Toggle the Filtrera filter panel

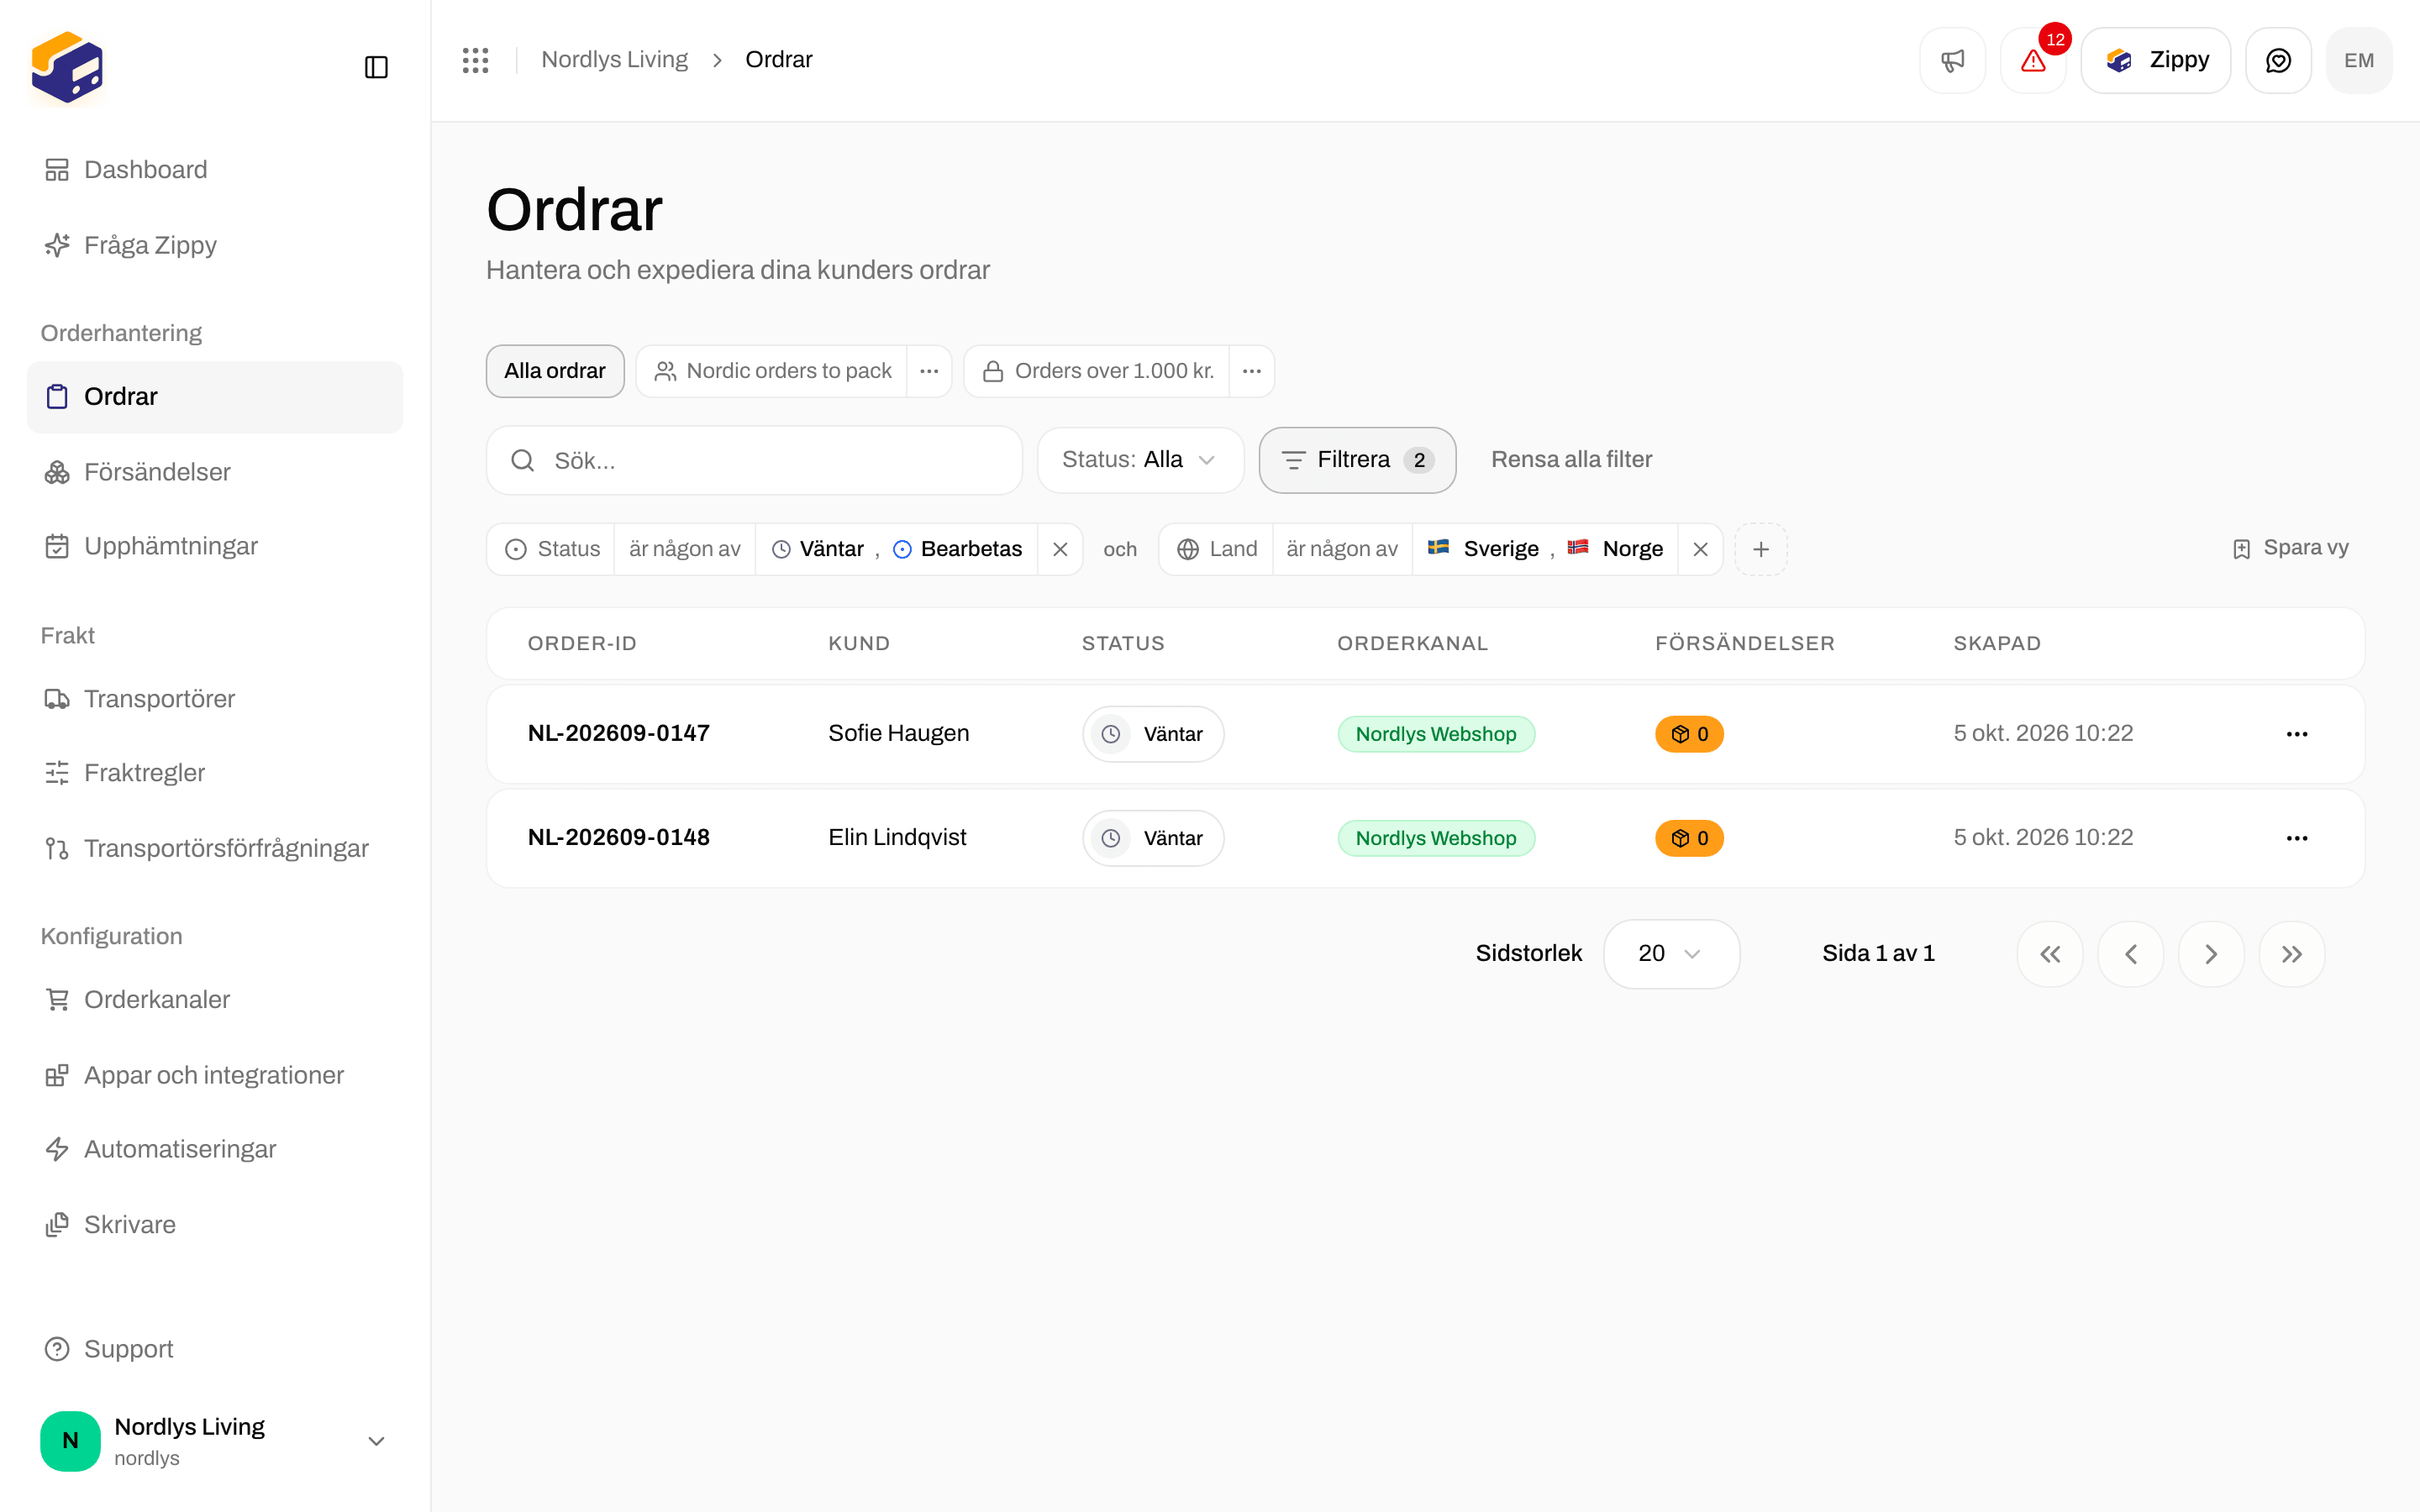[x=1357, y=460]
